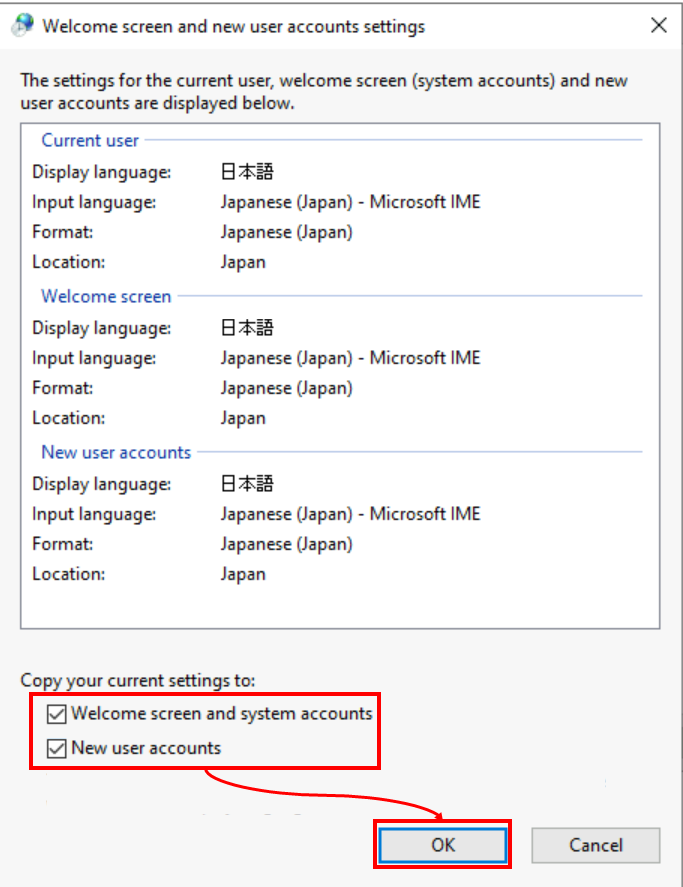Click the Welcome screen display language value

coord(247,328)
